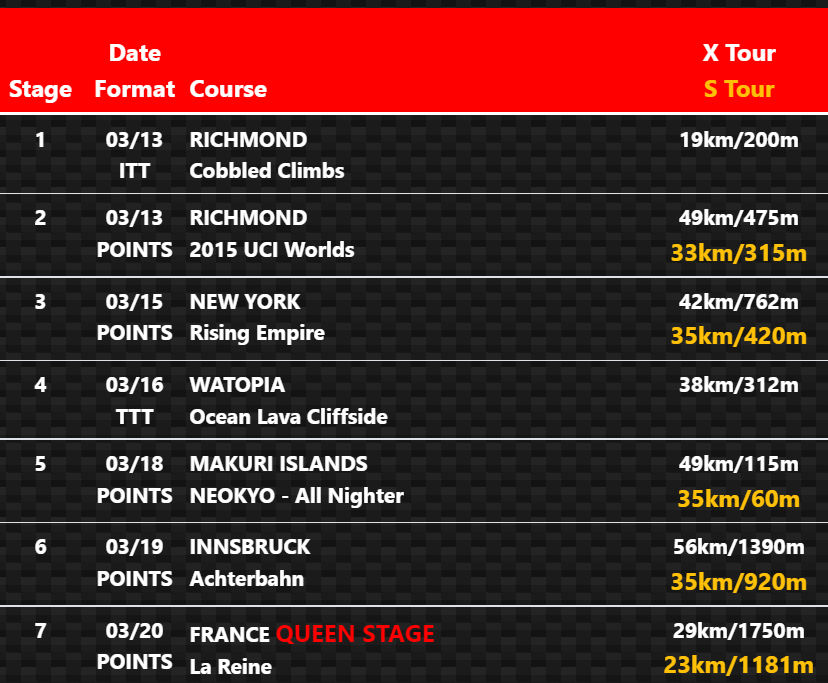Click the "Stage" column header
Screen dimensions: 828x683
pyautogui.click(x=40, y=89)
